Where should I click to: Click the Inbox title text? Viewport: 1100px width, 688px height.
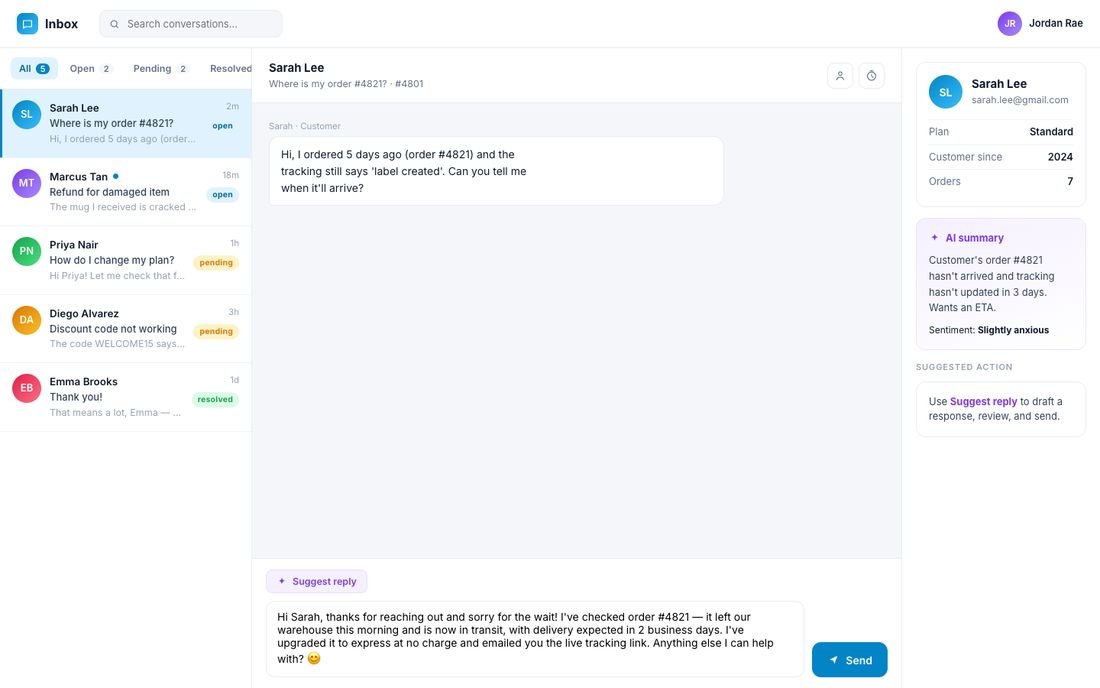(x=61, y=24)
